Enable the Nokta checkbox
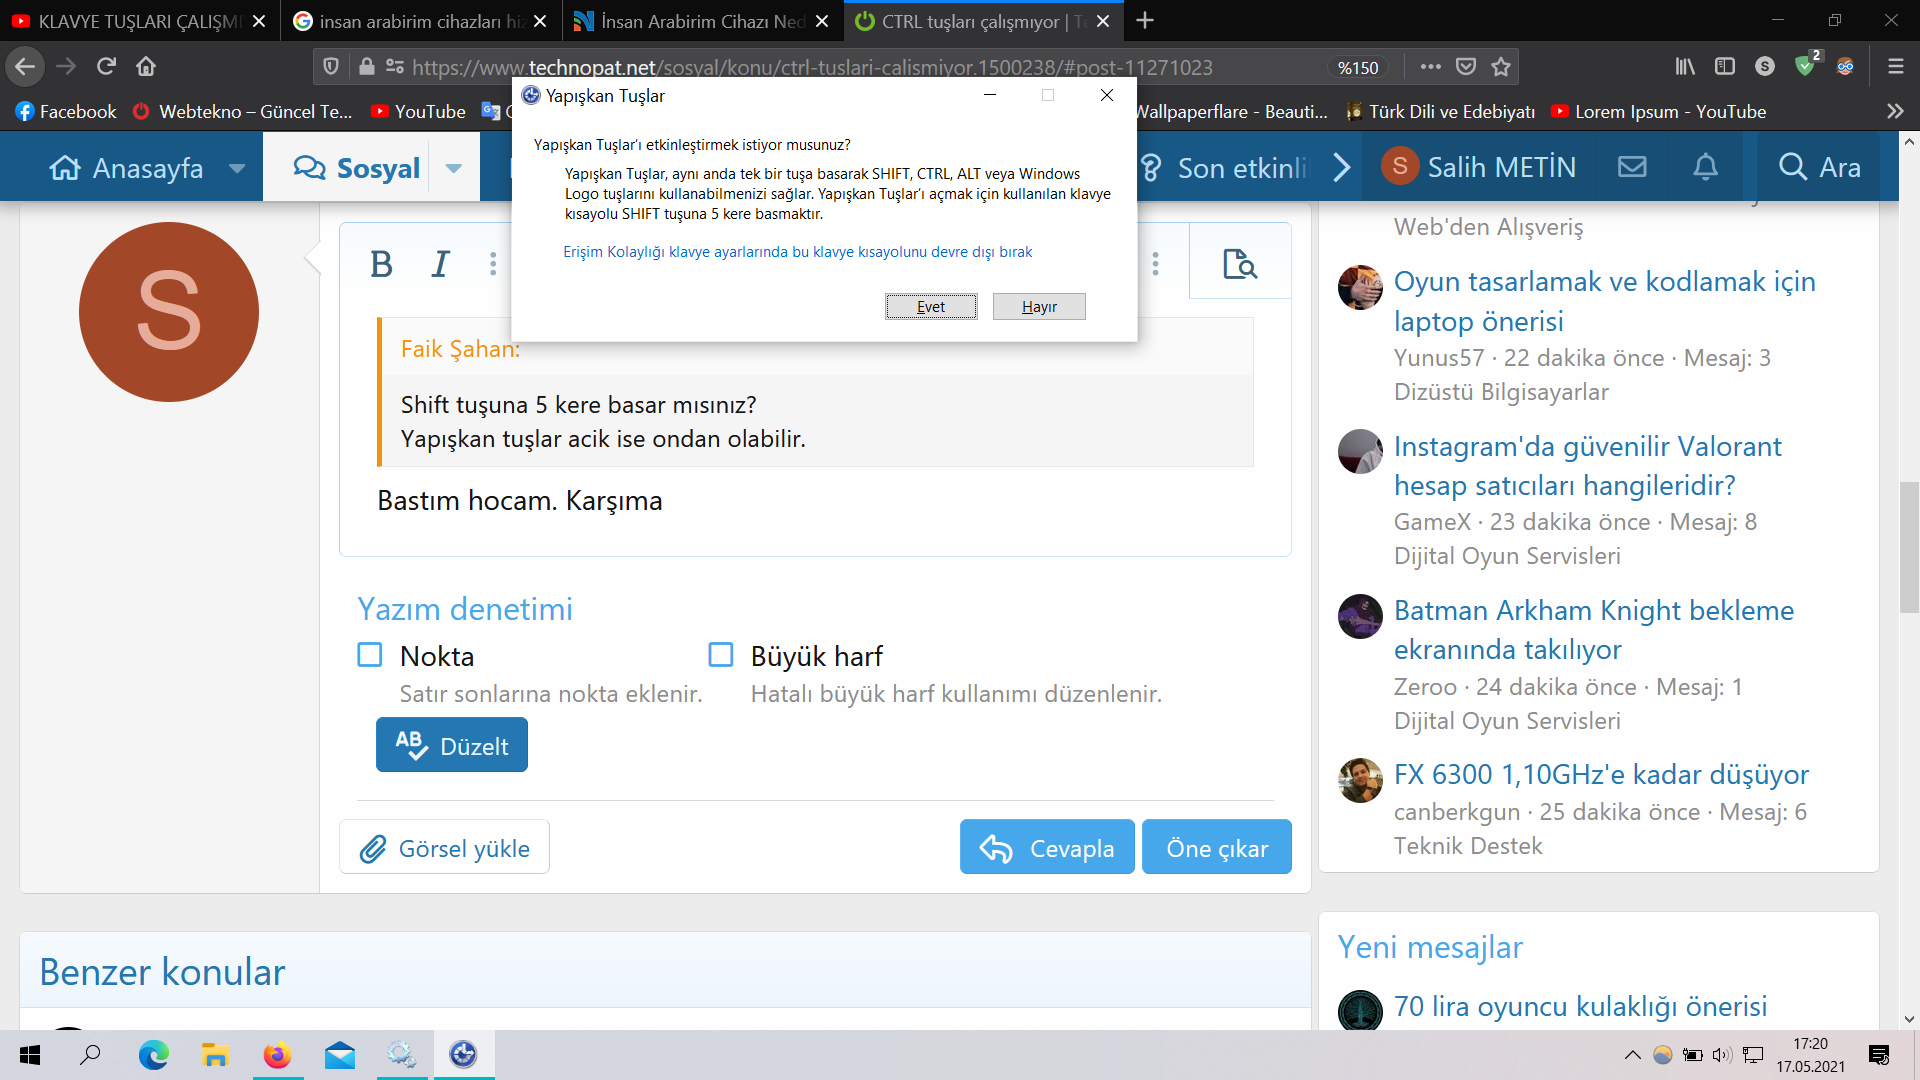The image size is (1920, 1080). coord(370,655)
